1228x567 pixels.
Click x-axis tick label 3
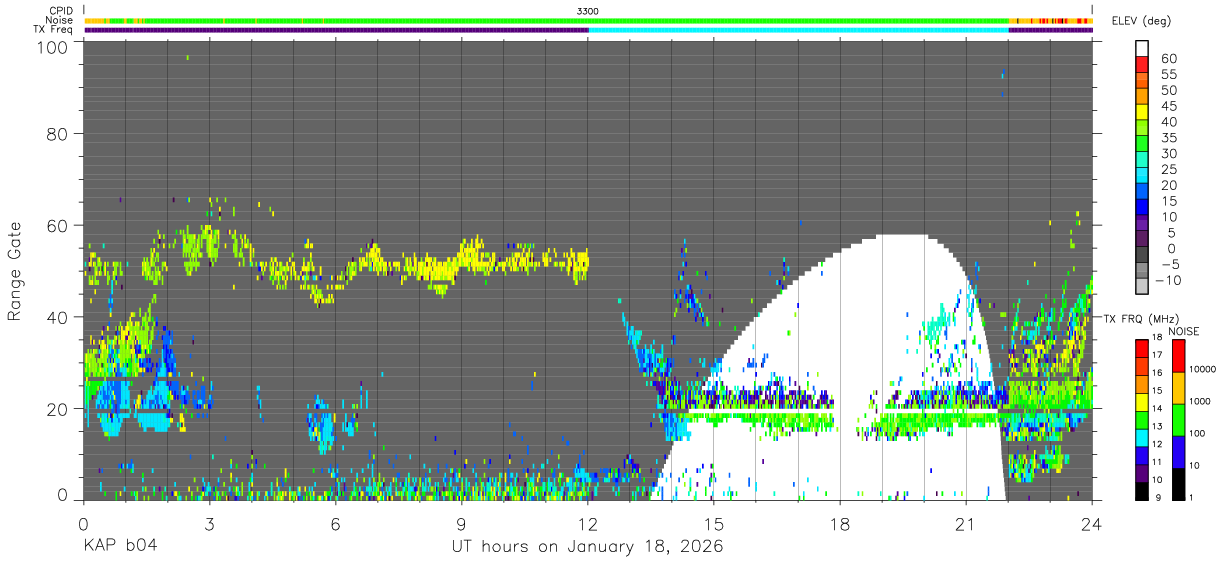click(209, 523)
